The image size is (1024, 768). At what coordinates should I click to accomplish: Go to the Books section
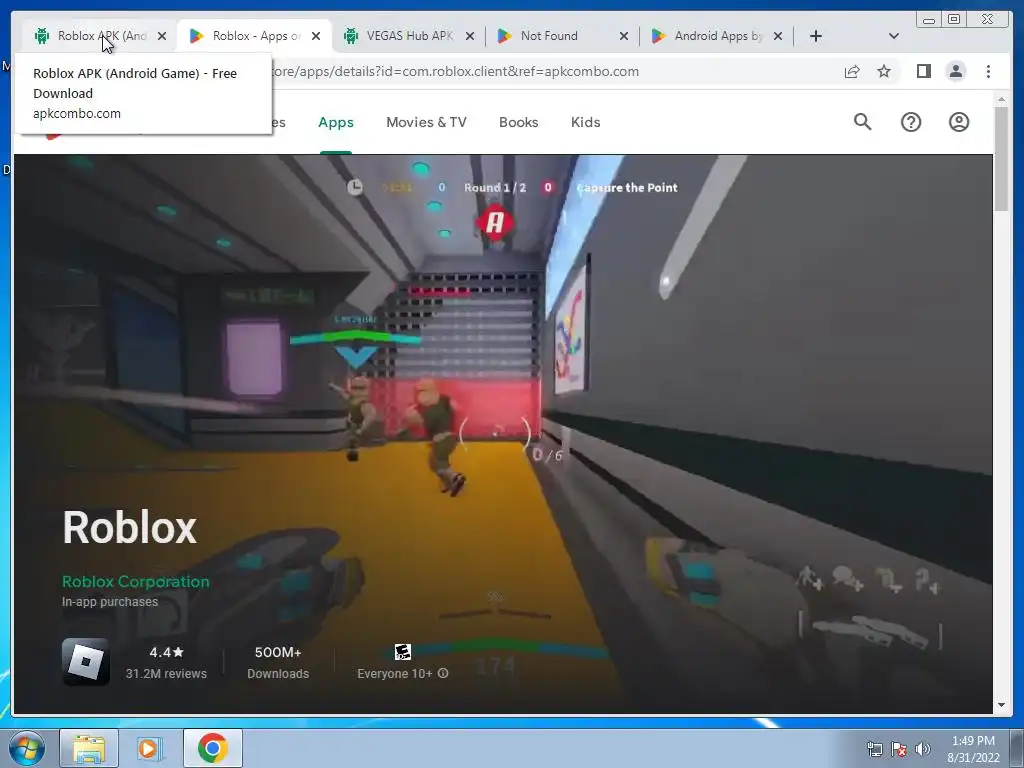(x=519, y=122)
